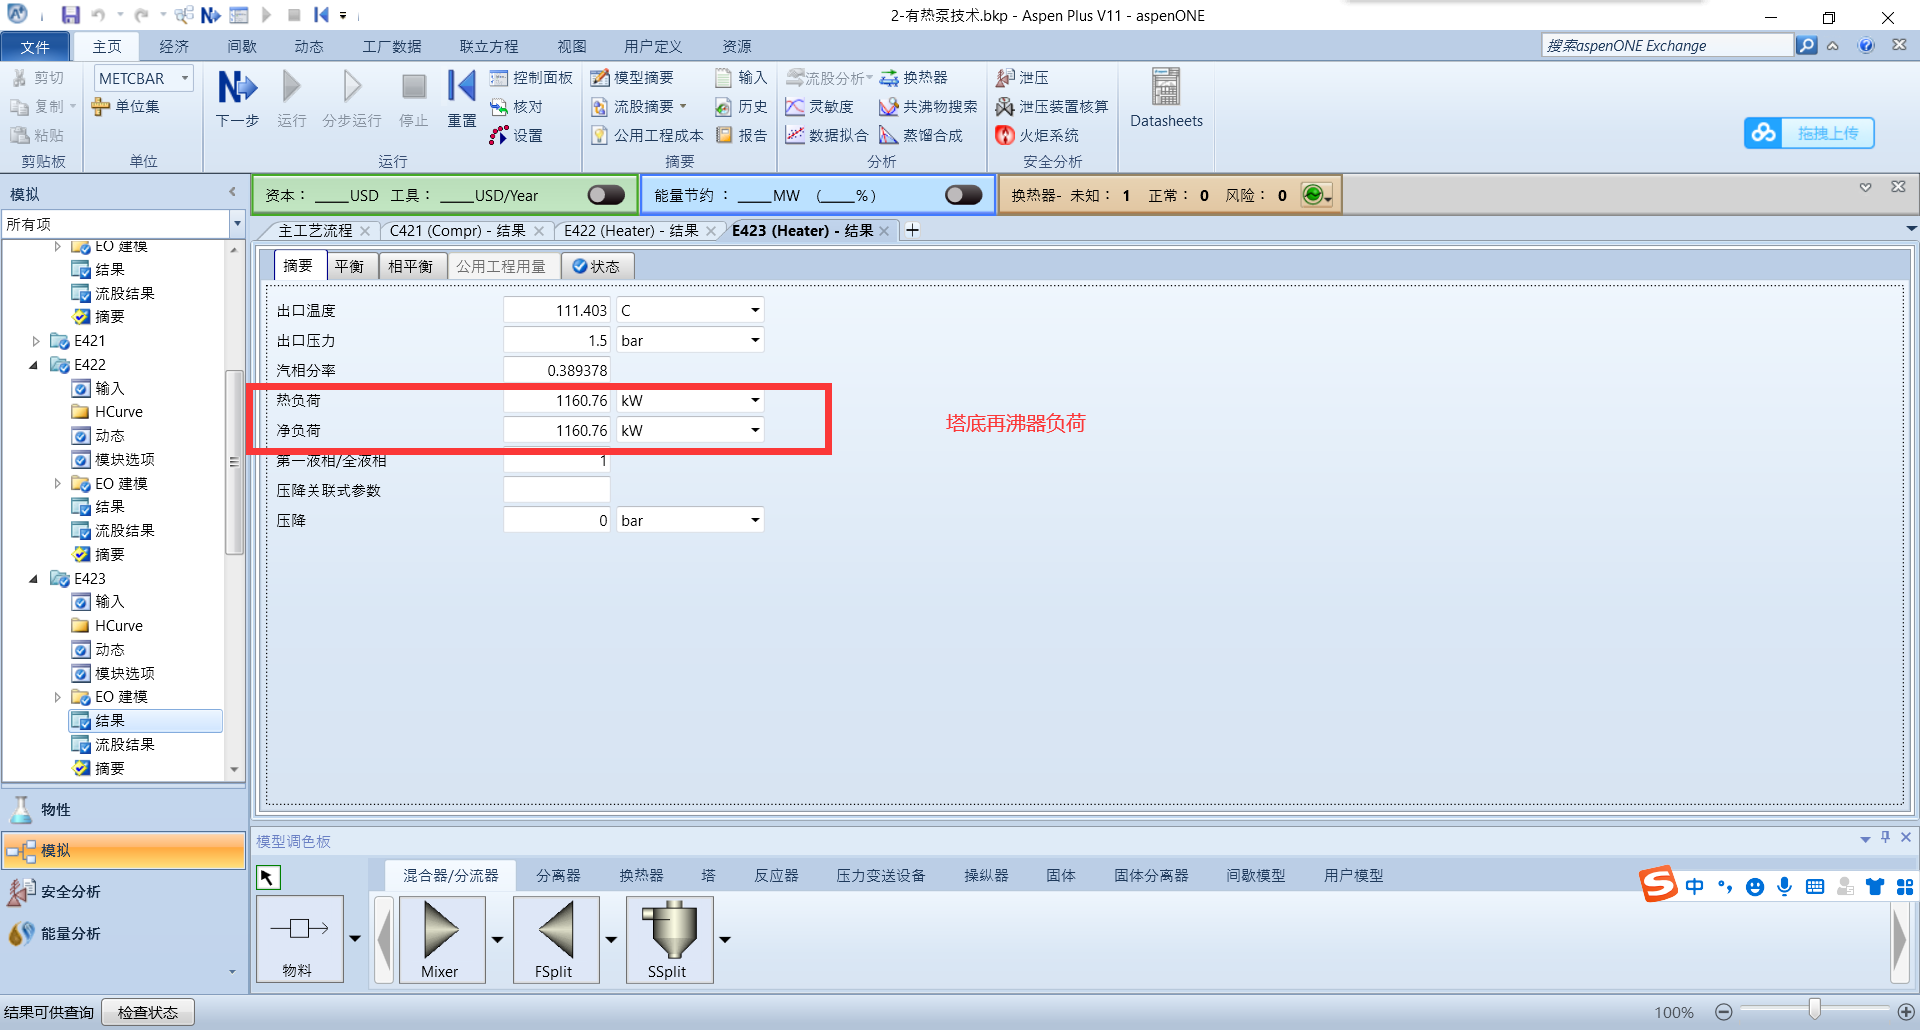Click the Reset (重置) icon

(461, 87)
